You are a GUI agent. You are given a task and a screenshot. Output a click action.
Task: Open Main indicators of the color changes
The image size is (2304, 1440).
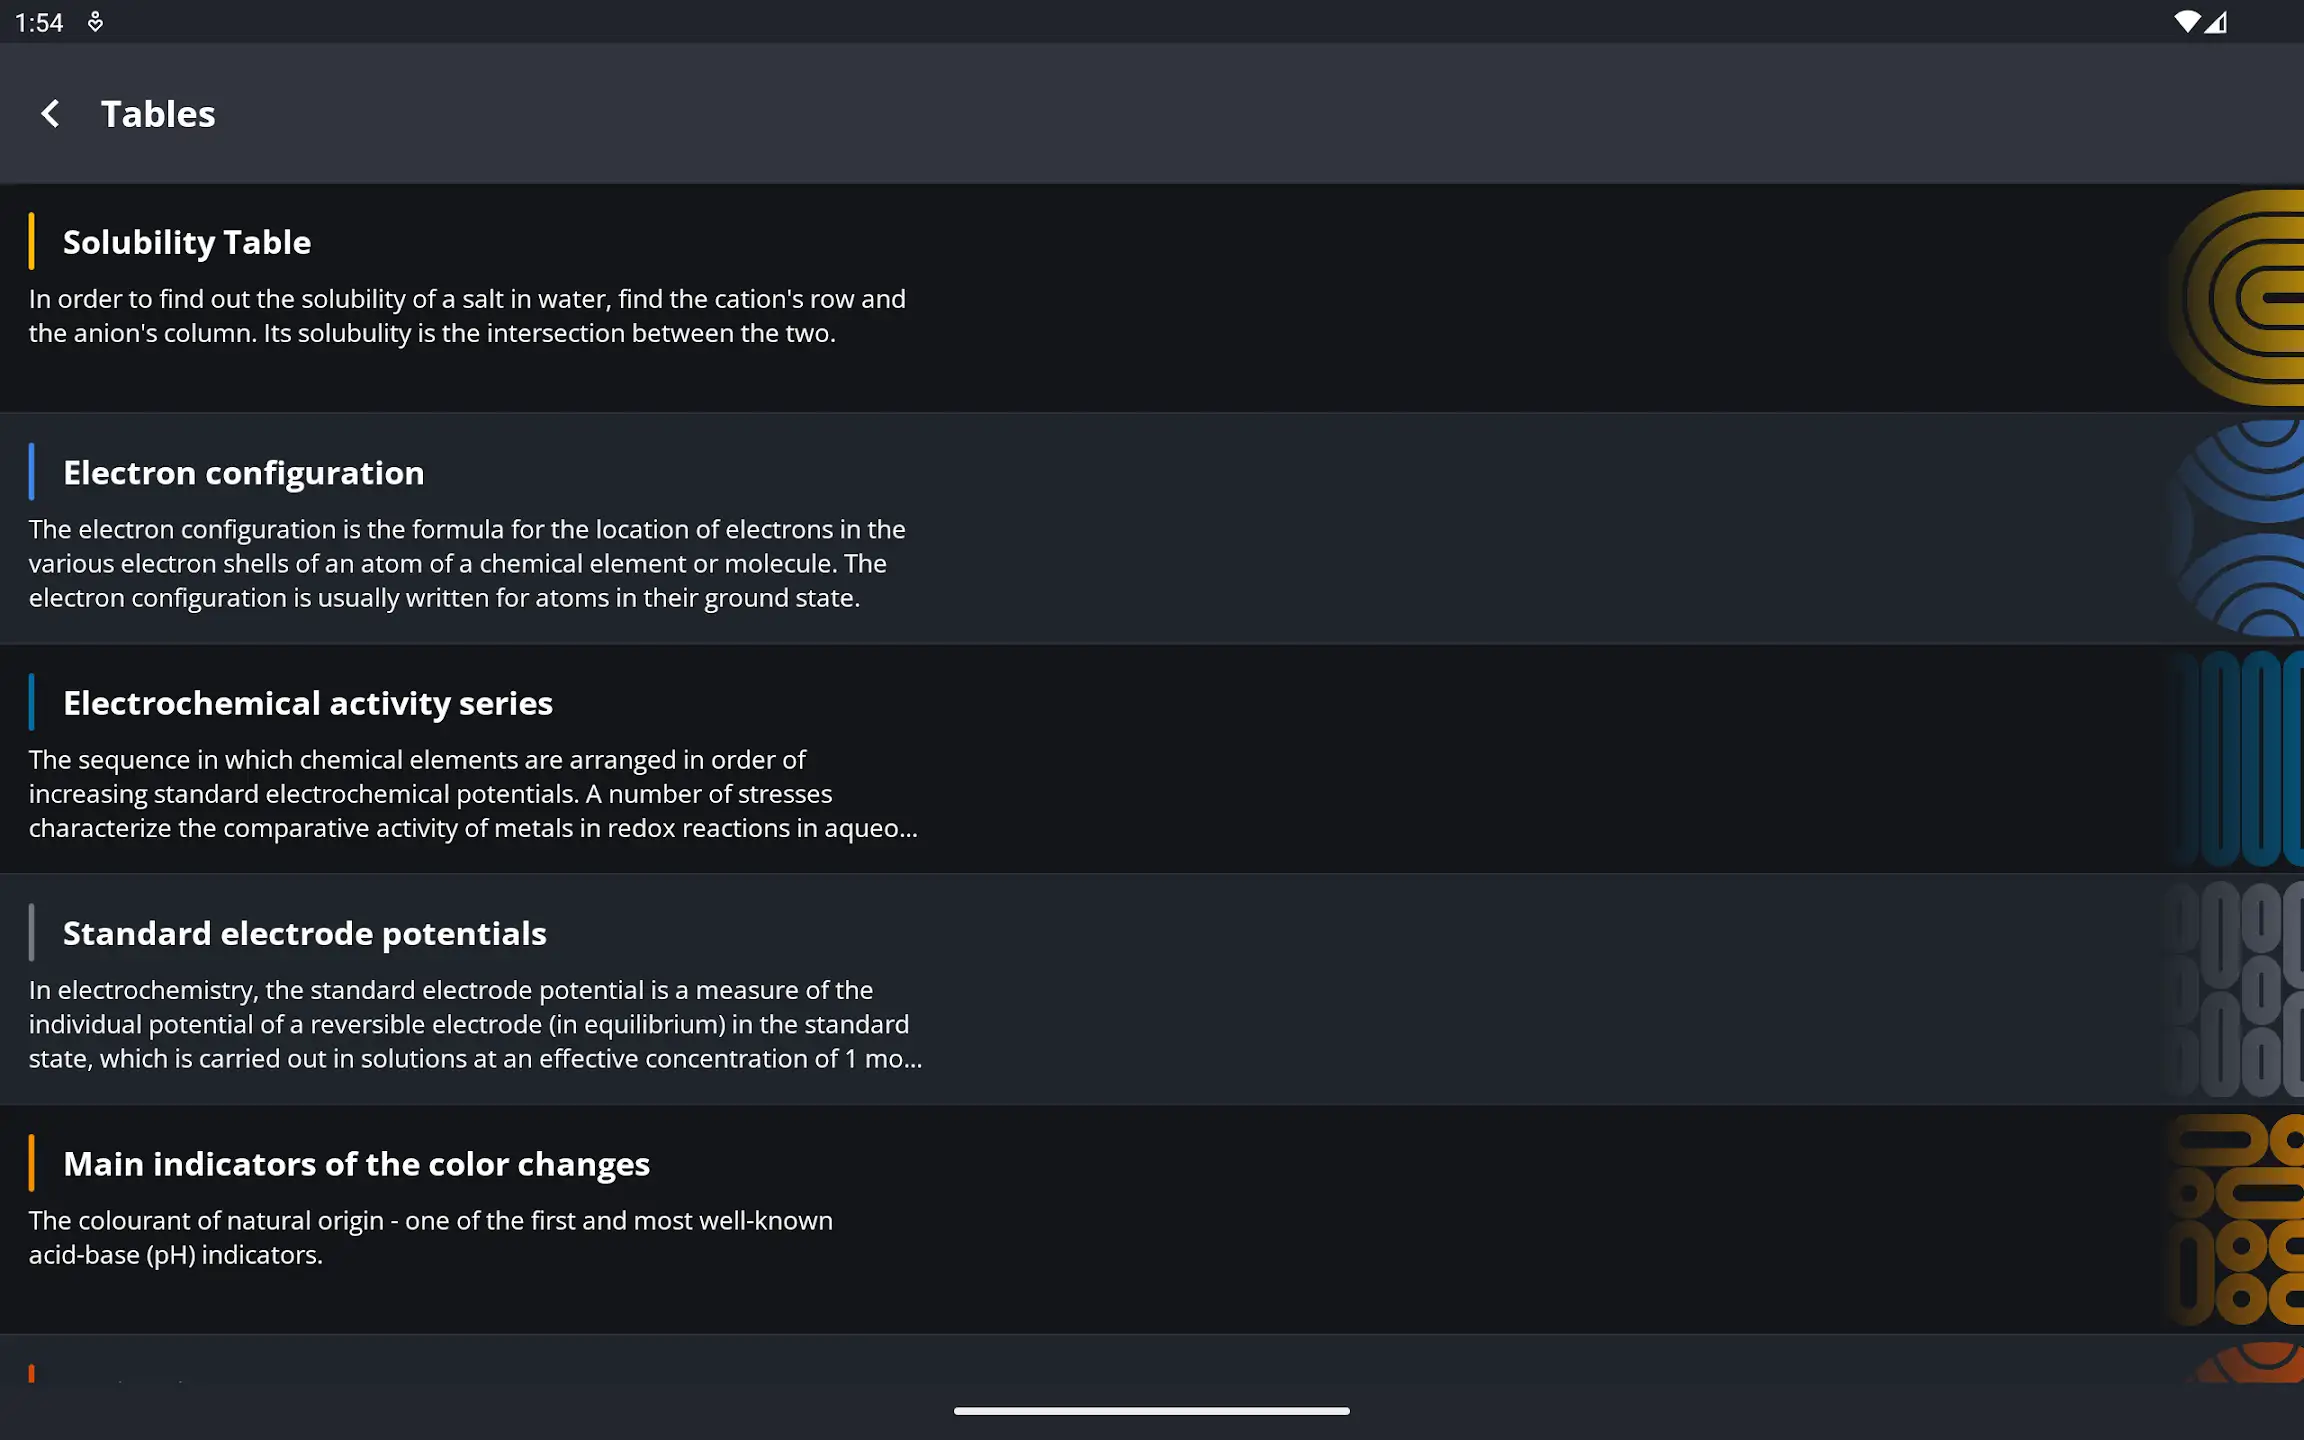[357, 1164]
